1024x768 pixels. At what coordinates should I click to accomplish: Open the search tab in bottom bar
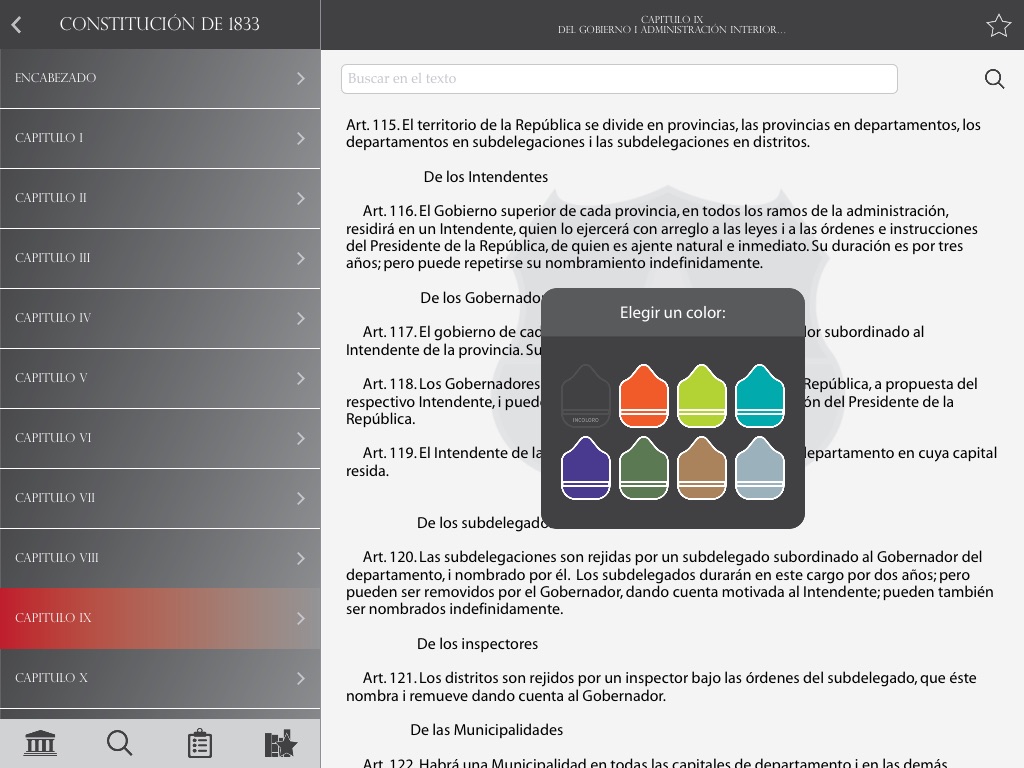pos(119,743)
